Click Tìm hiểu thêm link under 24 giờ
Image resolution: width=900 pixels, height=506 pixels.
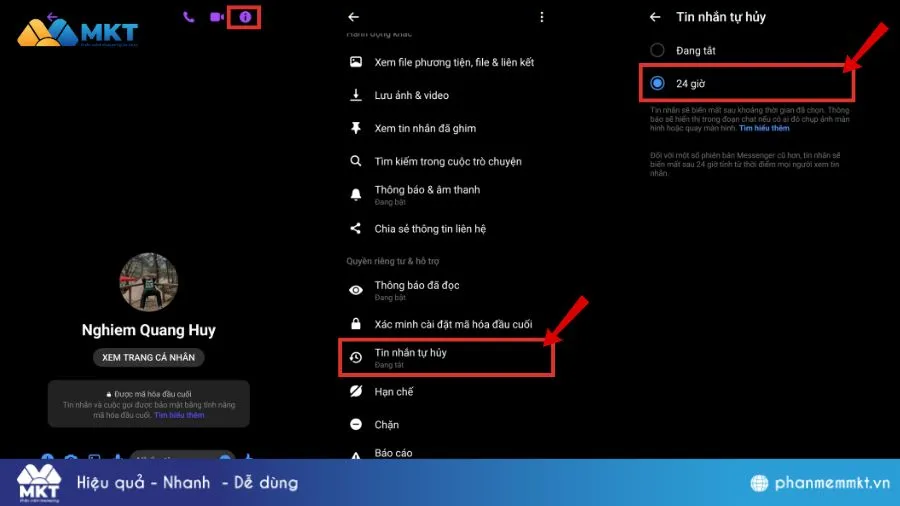[764, 128]
